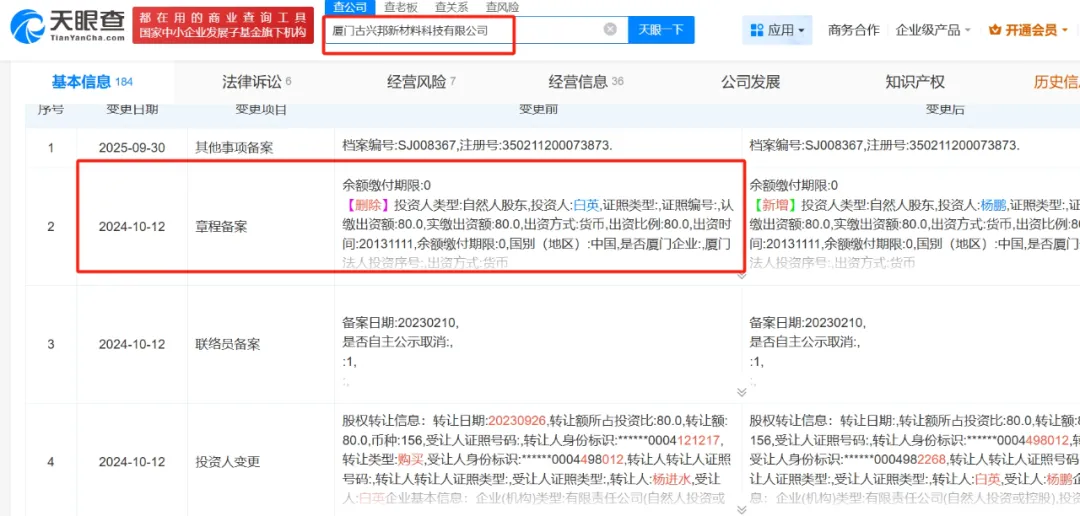Click into the company name search field
The width and height of the screenshot is (1080, 516).
point(460,30)
